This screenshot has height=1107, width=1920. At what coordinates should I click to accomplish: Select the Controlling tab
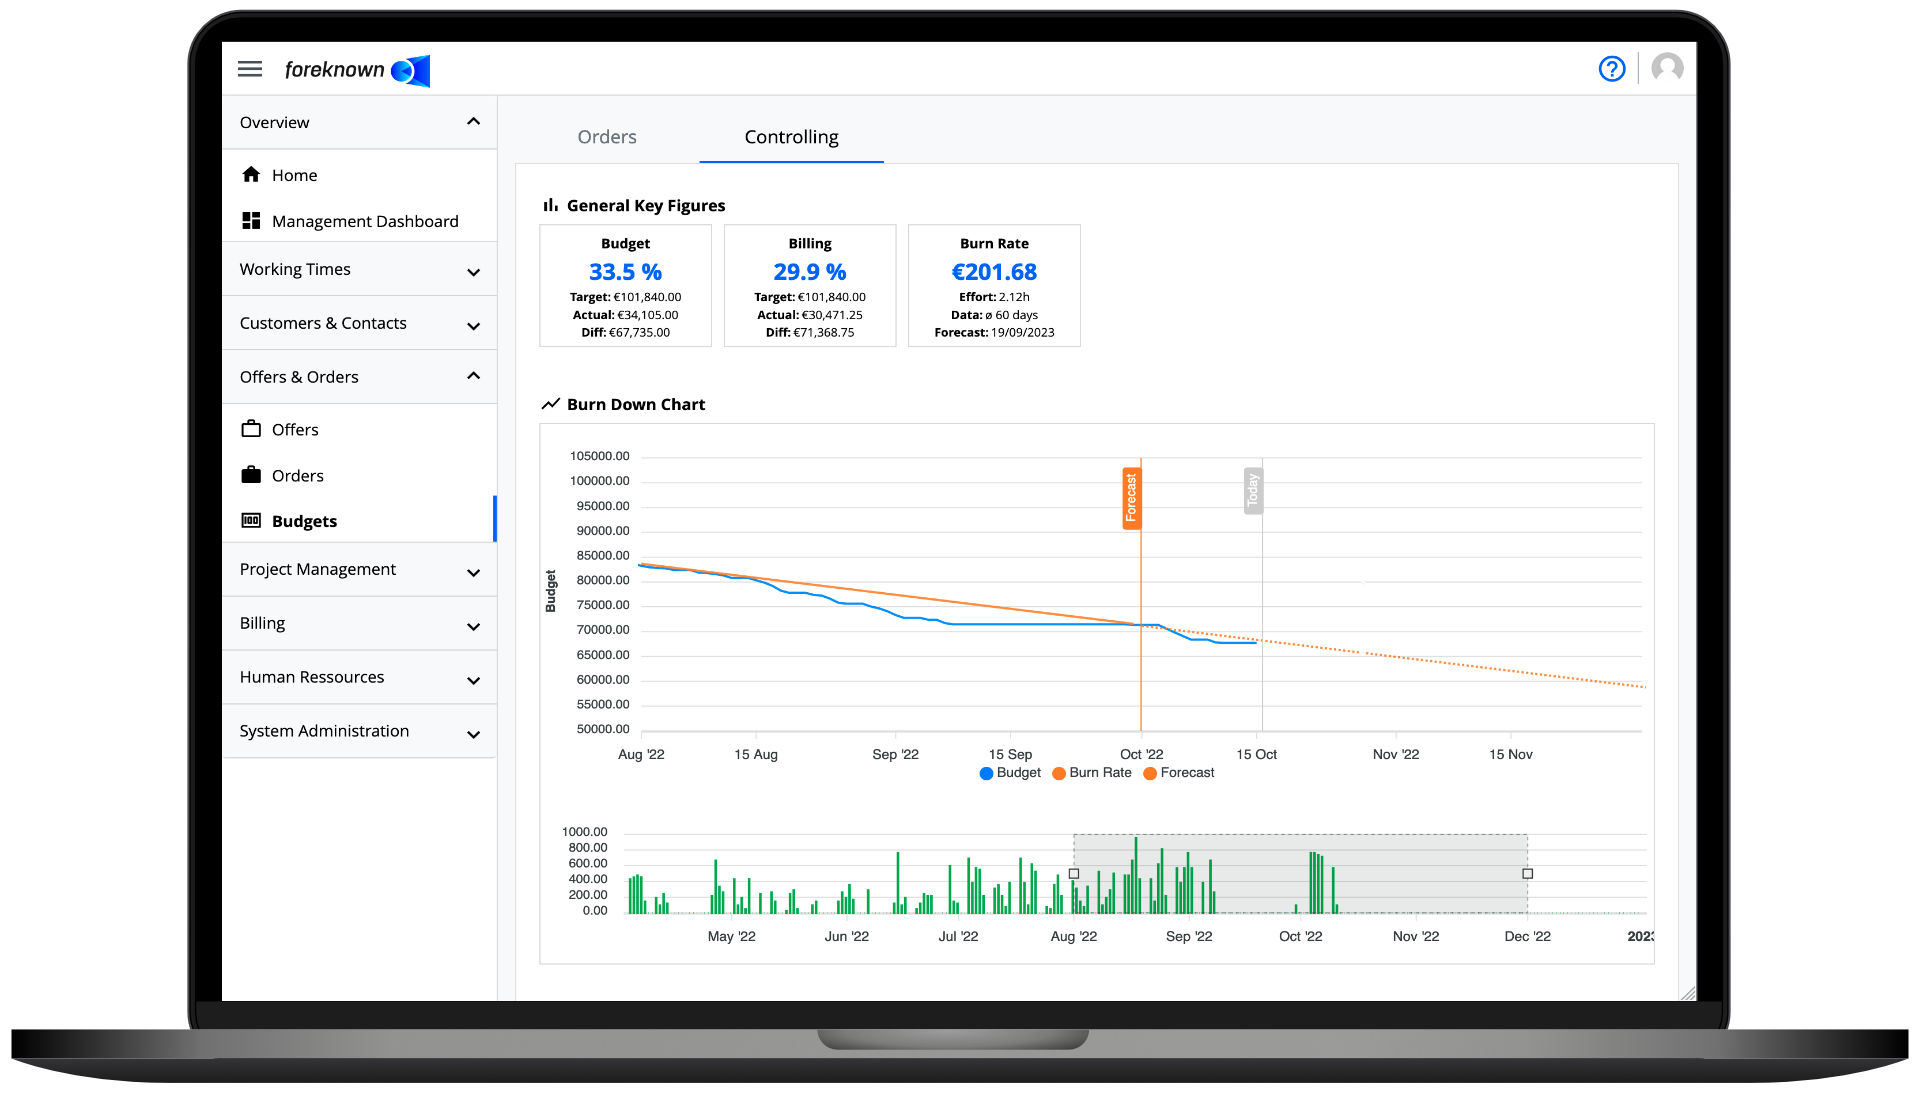point(791,137)
